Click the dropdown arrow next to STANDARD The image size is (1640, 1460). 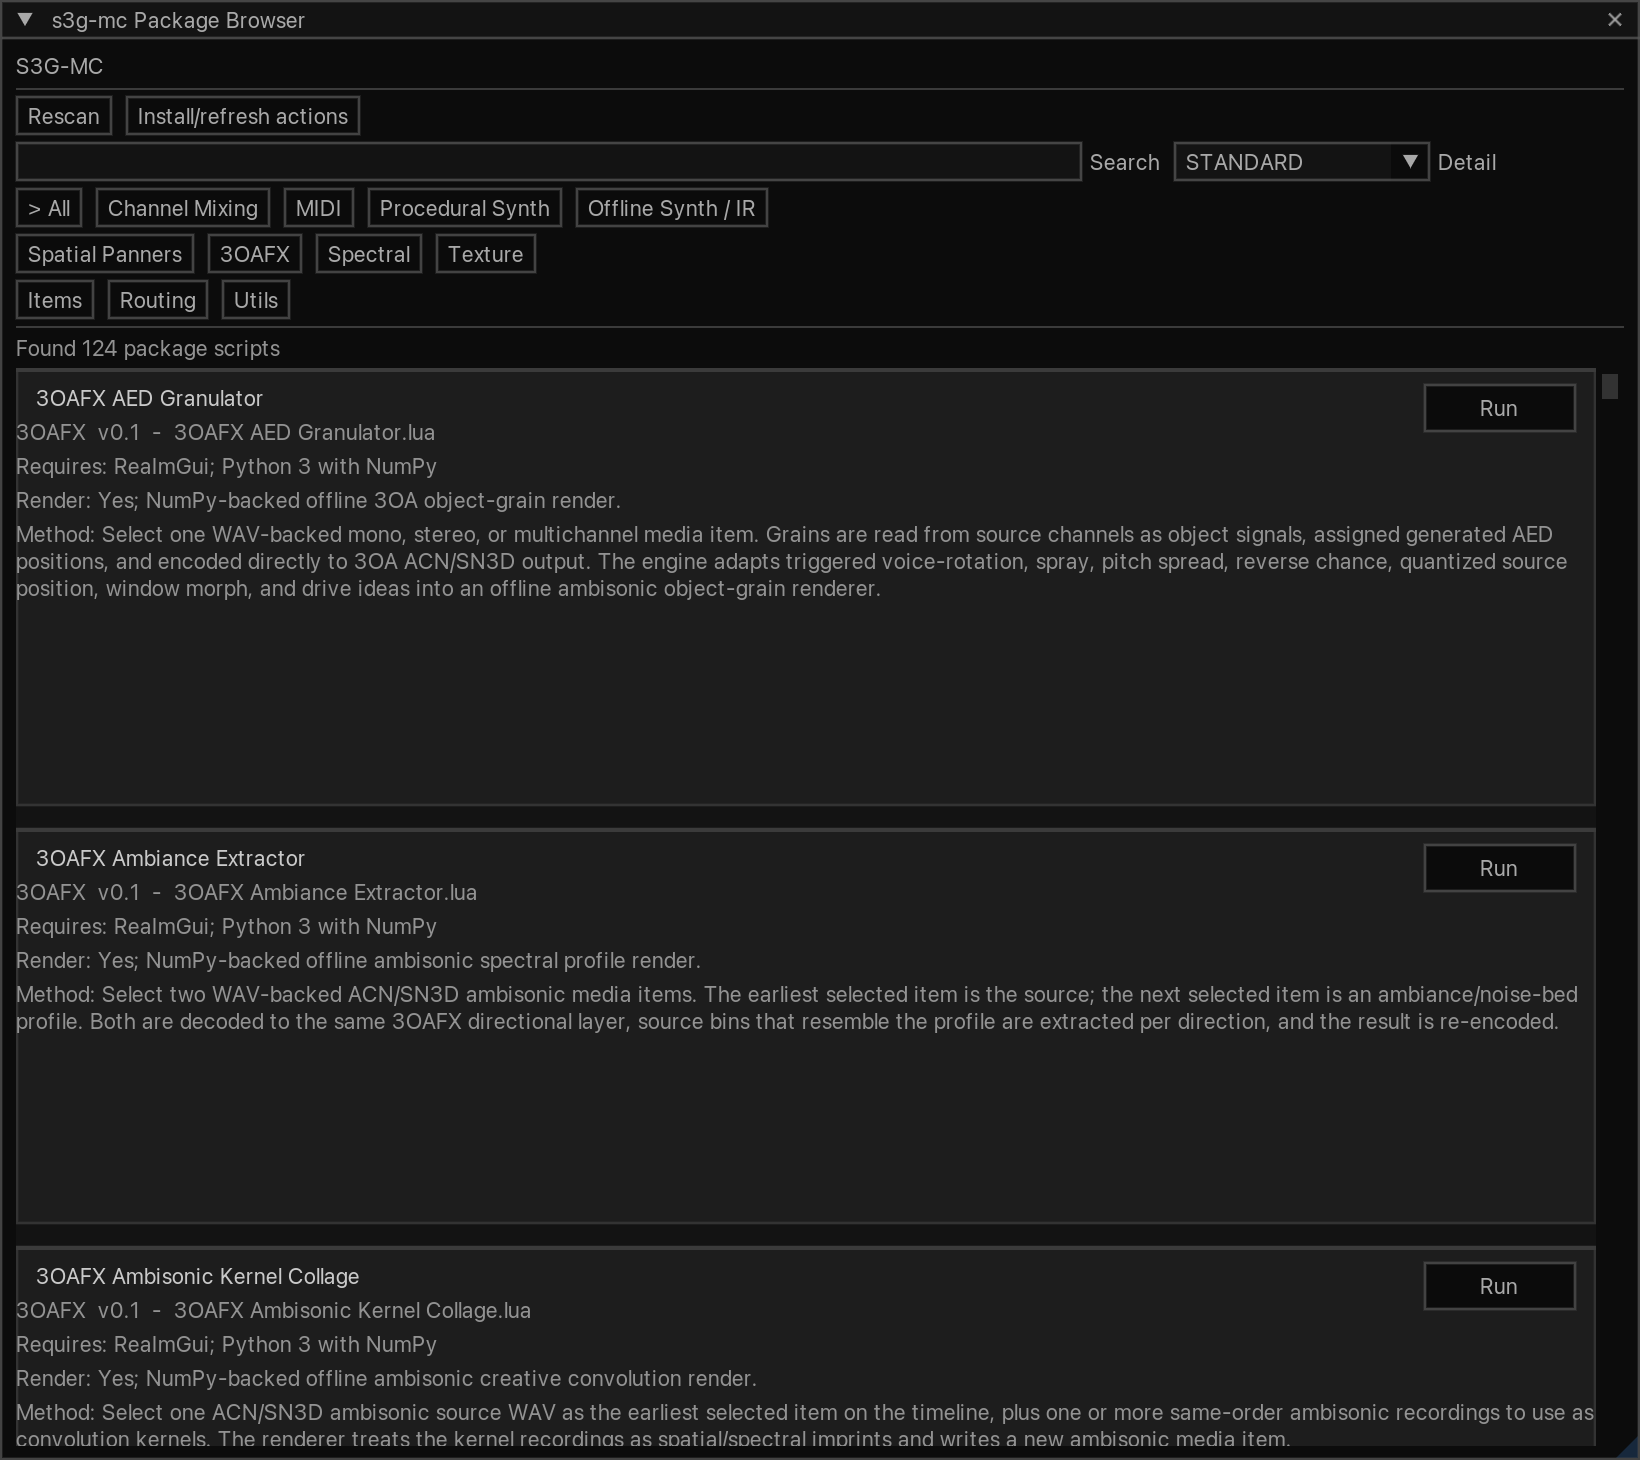pos(1410,162)
